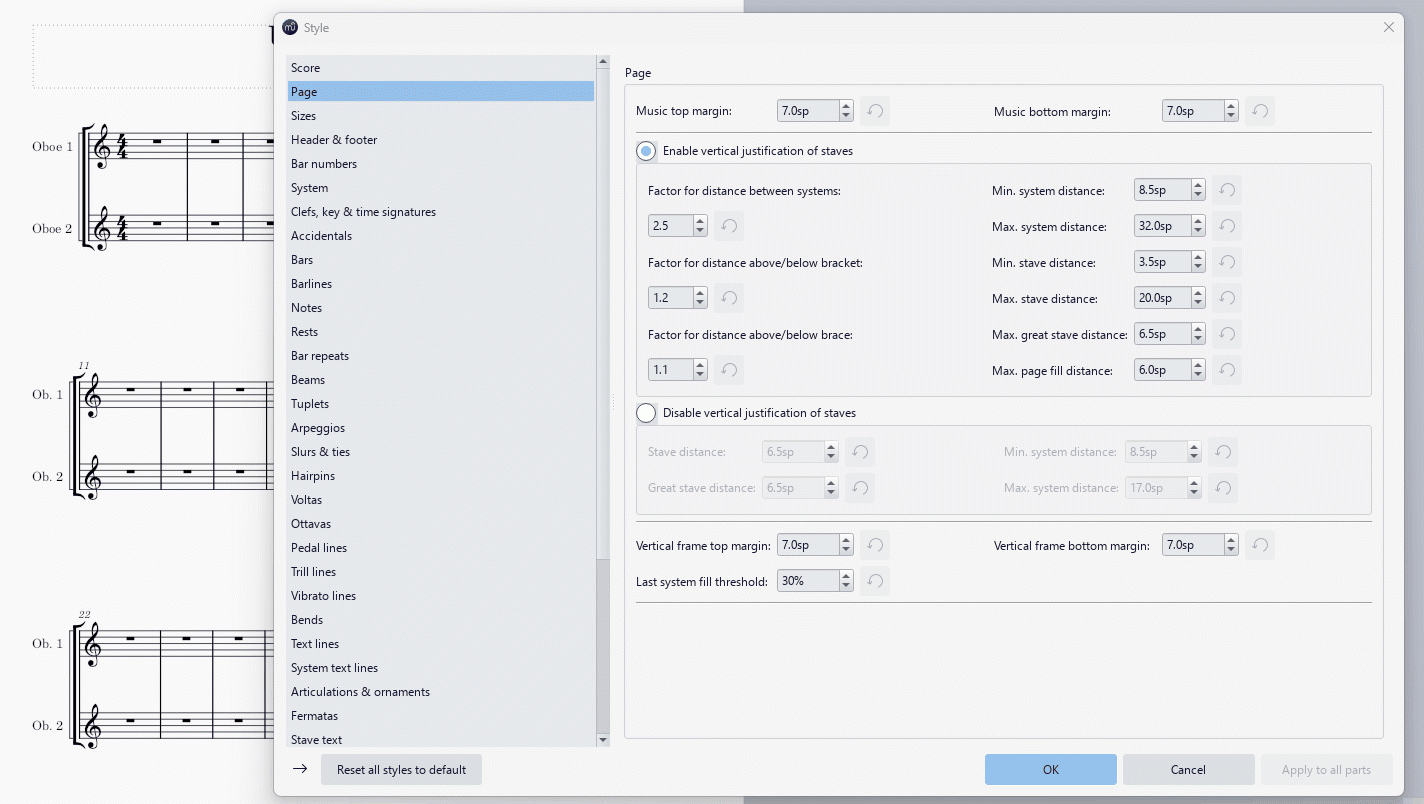Adjust Vertical frame bottom margin stepper

[x=1231, y=545]
